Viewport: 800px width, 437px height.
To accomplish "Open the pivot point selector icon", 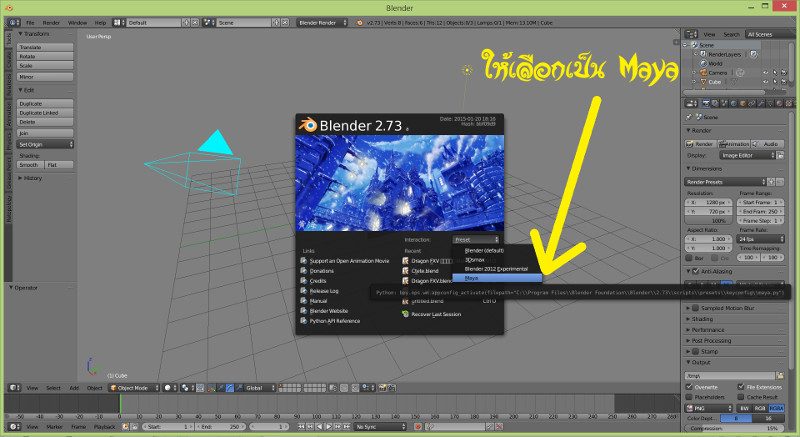I will (187, 388).
